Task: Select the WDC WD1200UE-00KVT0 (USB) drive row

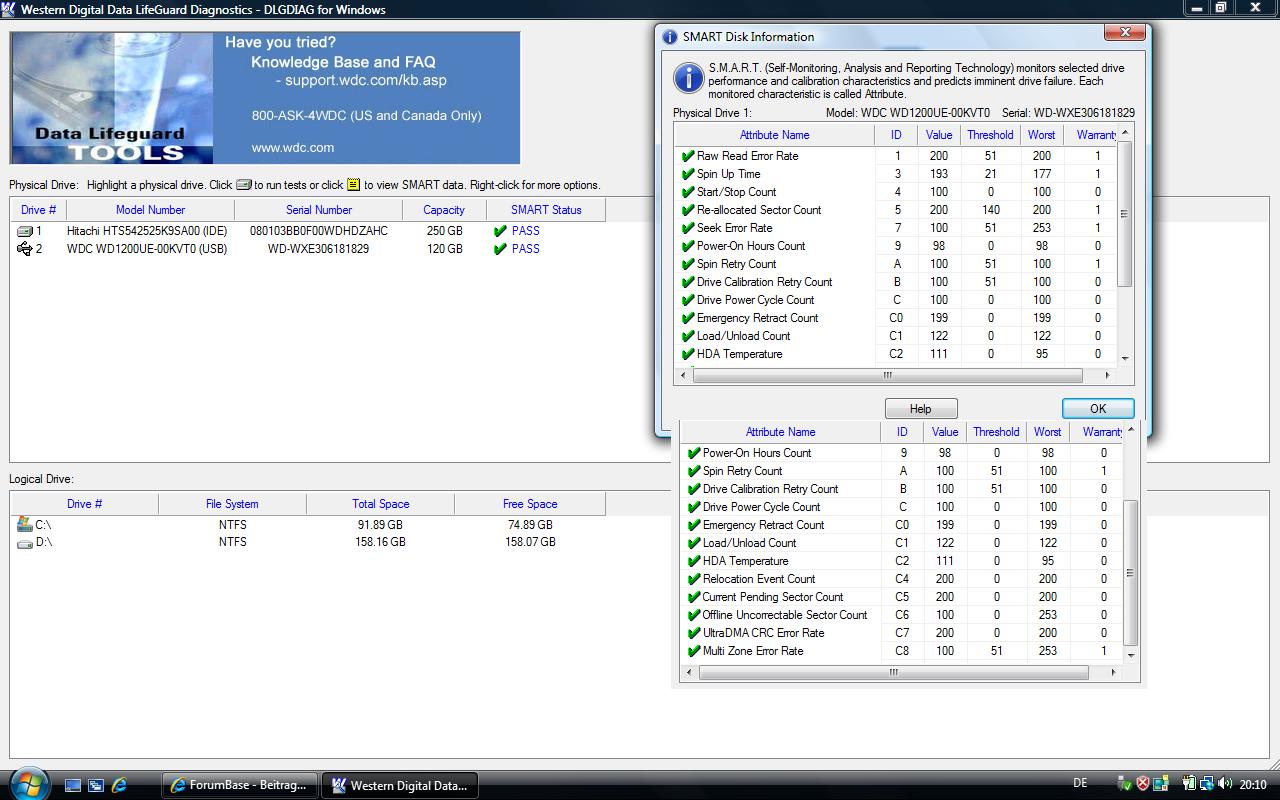Action: pos(308,249)
